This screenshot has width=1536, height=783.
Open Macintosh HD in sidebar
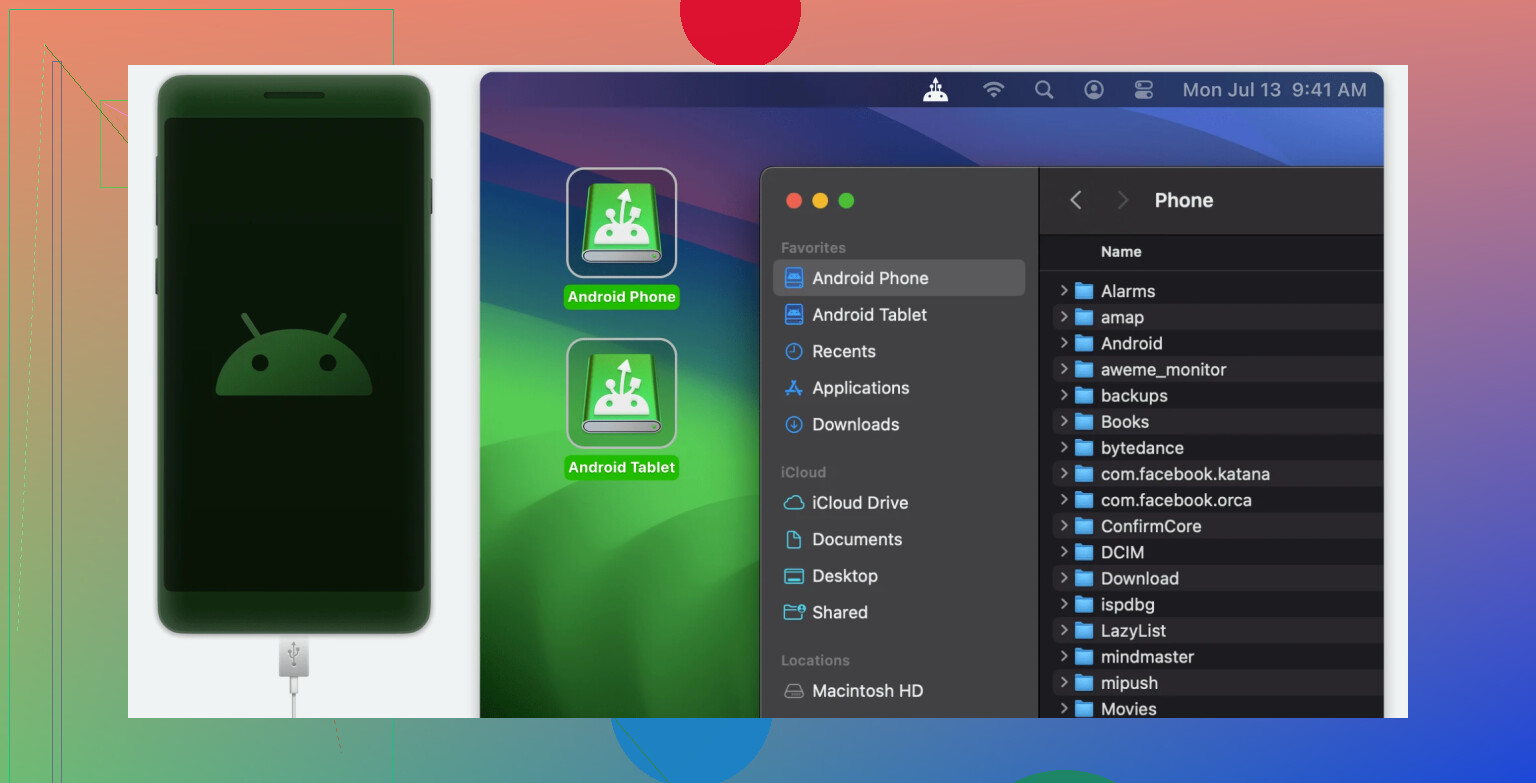899,691
